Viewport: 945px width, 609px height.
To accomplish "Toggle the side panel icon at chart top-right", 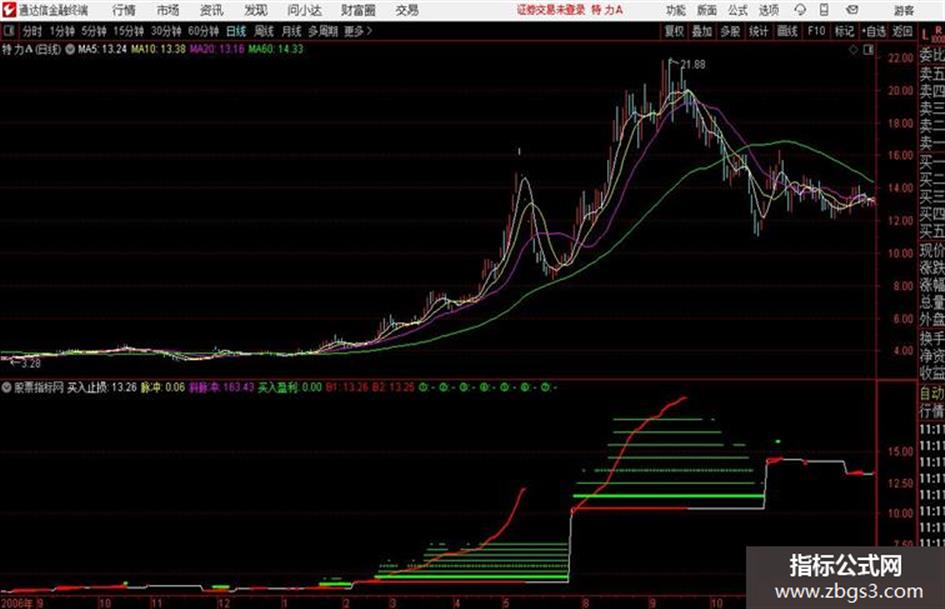I will [868, 50].
